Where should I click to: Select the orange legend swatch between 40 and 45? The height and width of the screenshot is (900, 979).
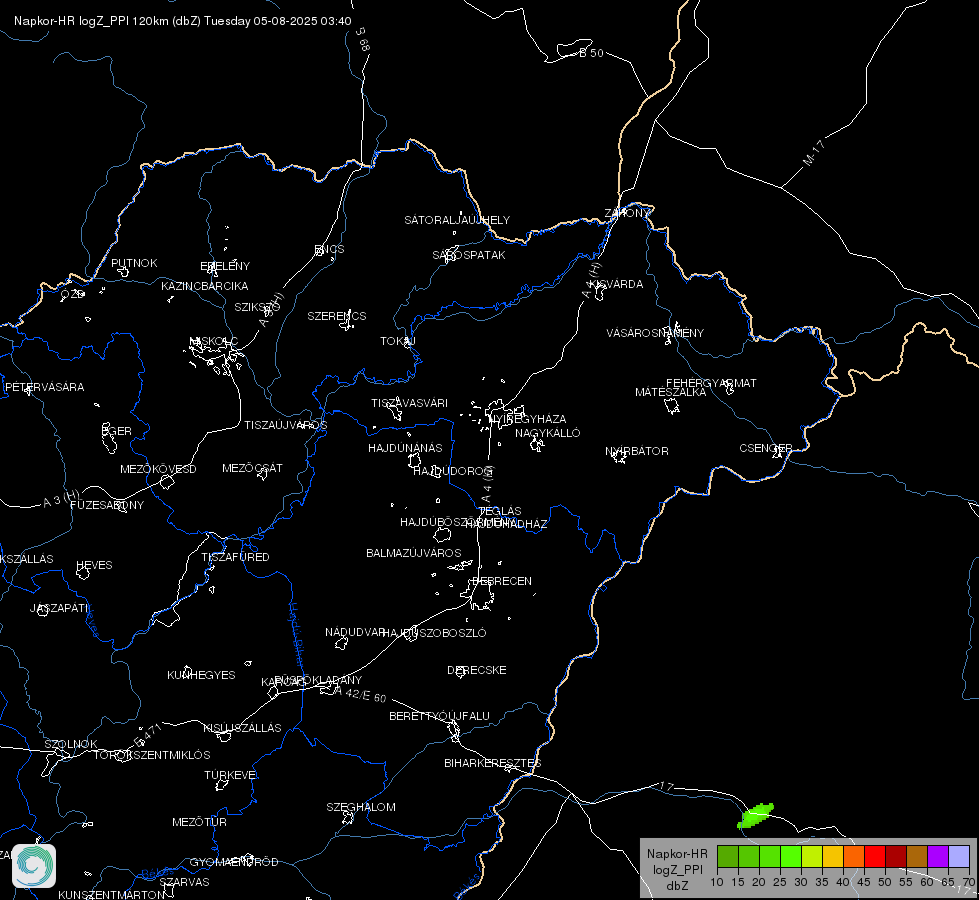[854, 856]
